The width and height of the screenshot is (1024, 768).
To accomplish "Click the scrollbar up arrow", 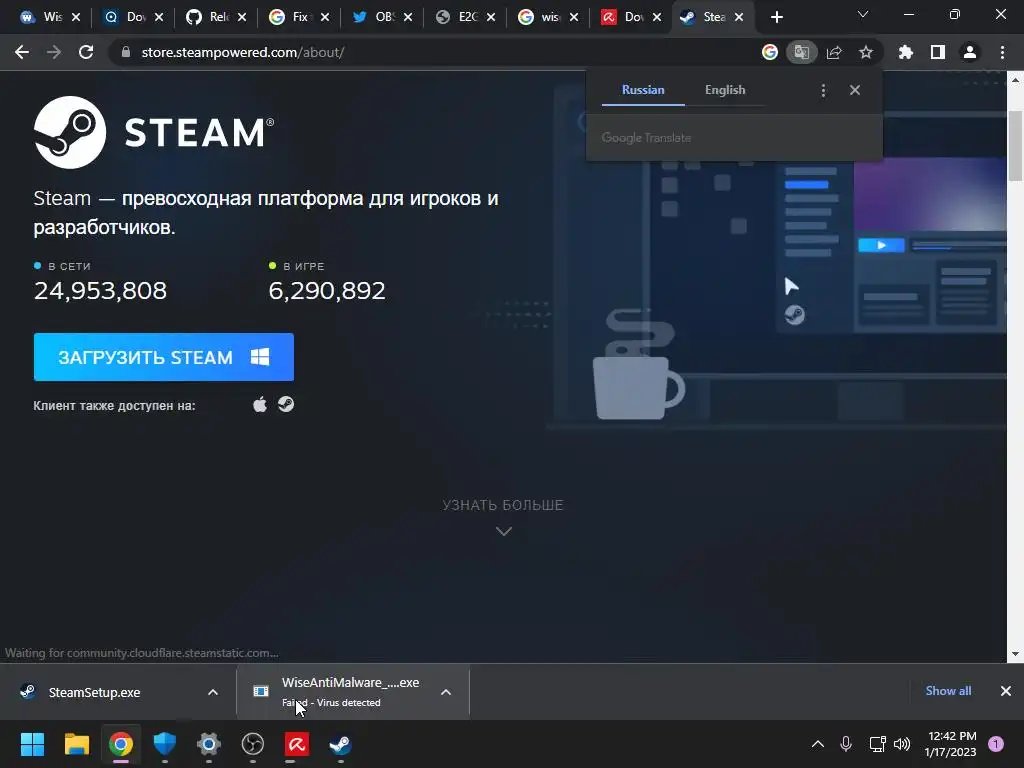I will coord(1014,80).
